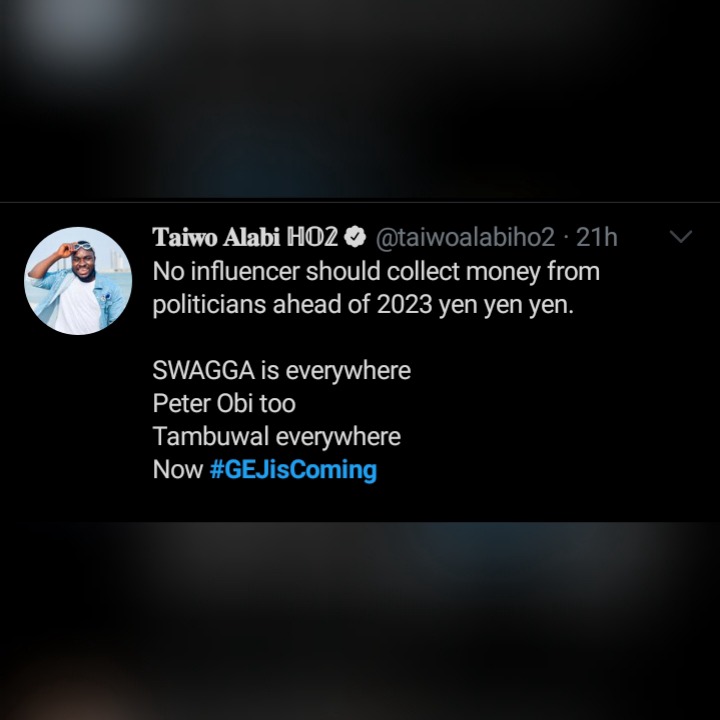Image resolution: width=720 pixels, height=720 pixels.
Task: Visit the @taiwoalabiho2 handle link
Action: (464, 238)
